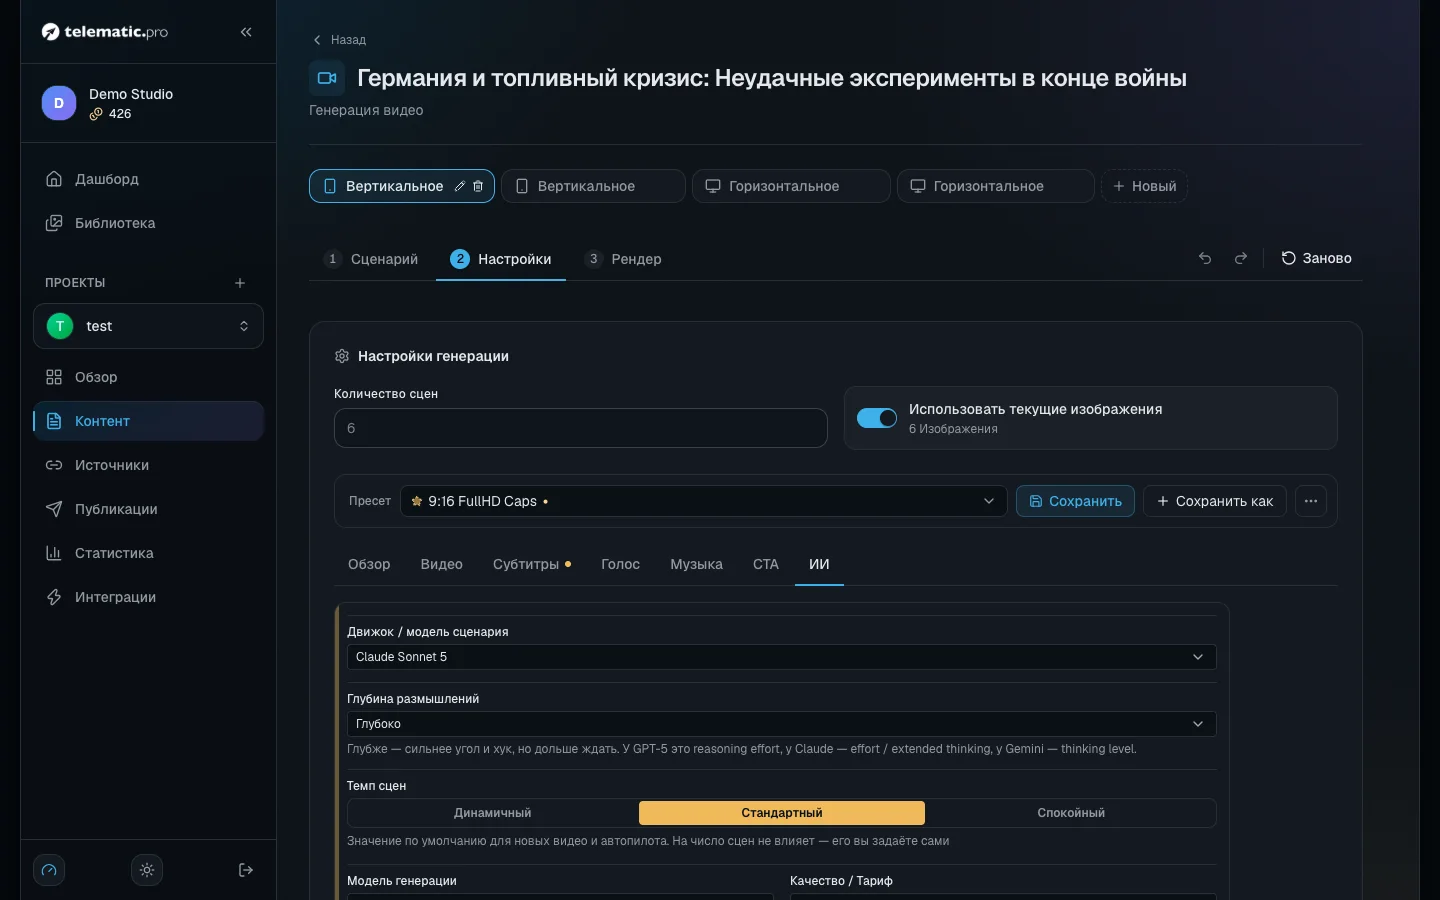The width and height of the screenshot is (1440, 900).
Task: Click the Количество сцен input field
Action: tap(581, 428)
